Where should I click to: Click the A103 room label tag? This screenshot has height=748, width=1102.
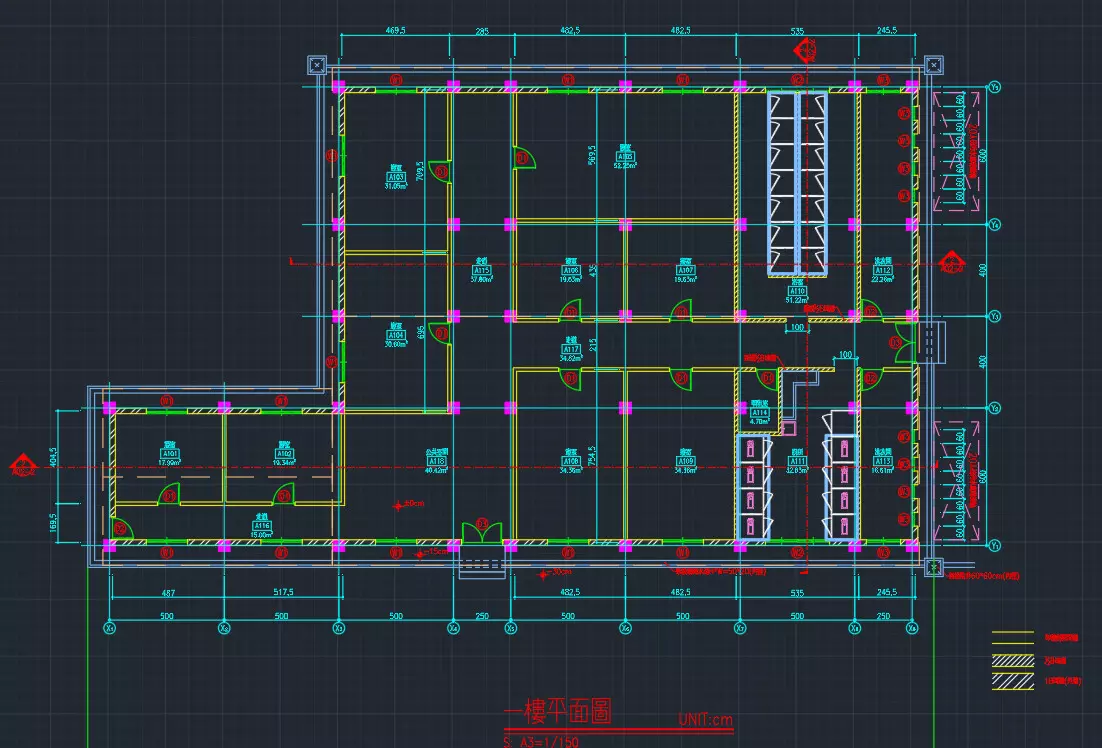point(396,177)
